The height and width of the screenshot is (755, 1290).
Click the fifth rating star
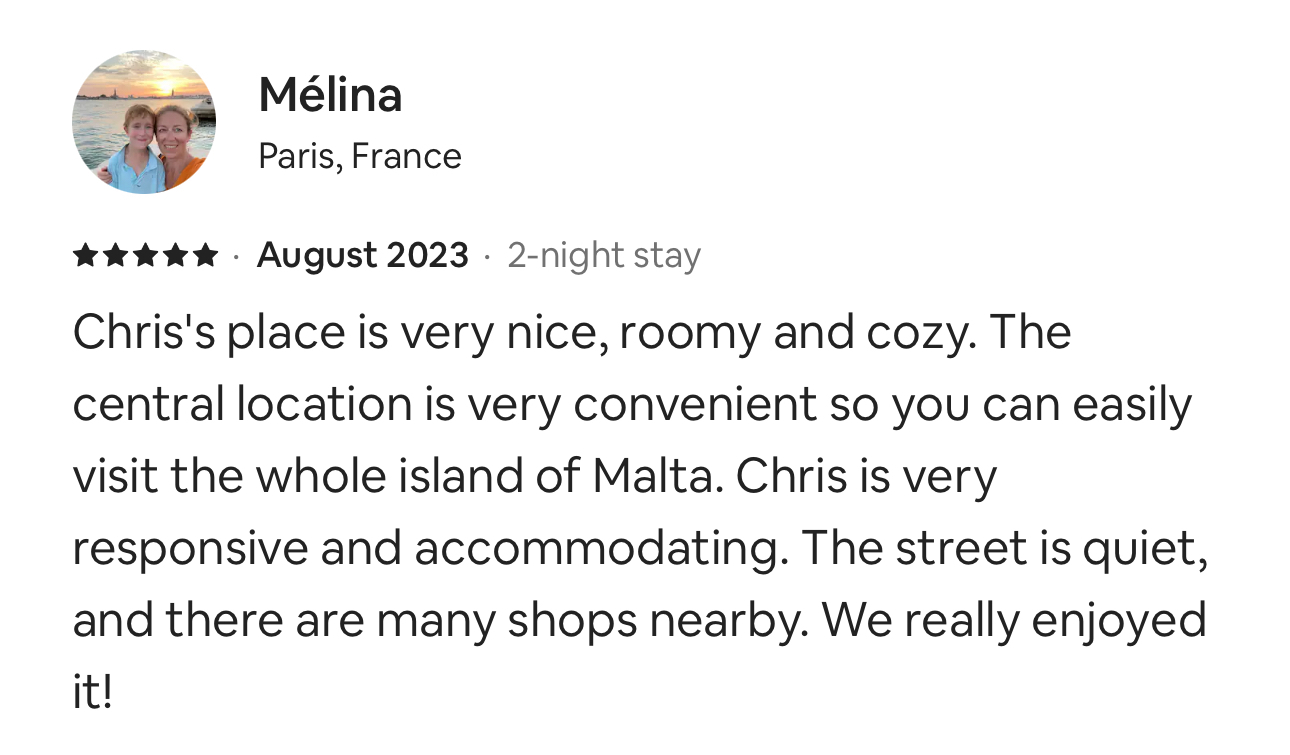(x=205, y=256)
